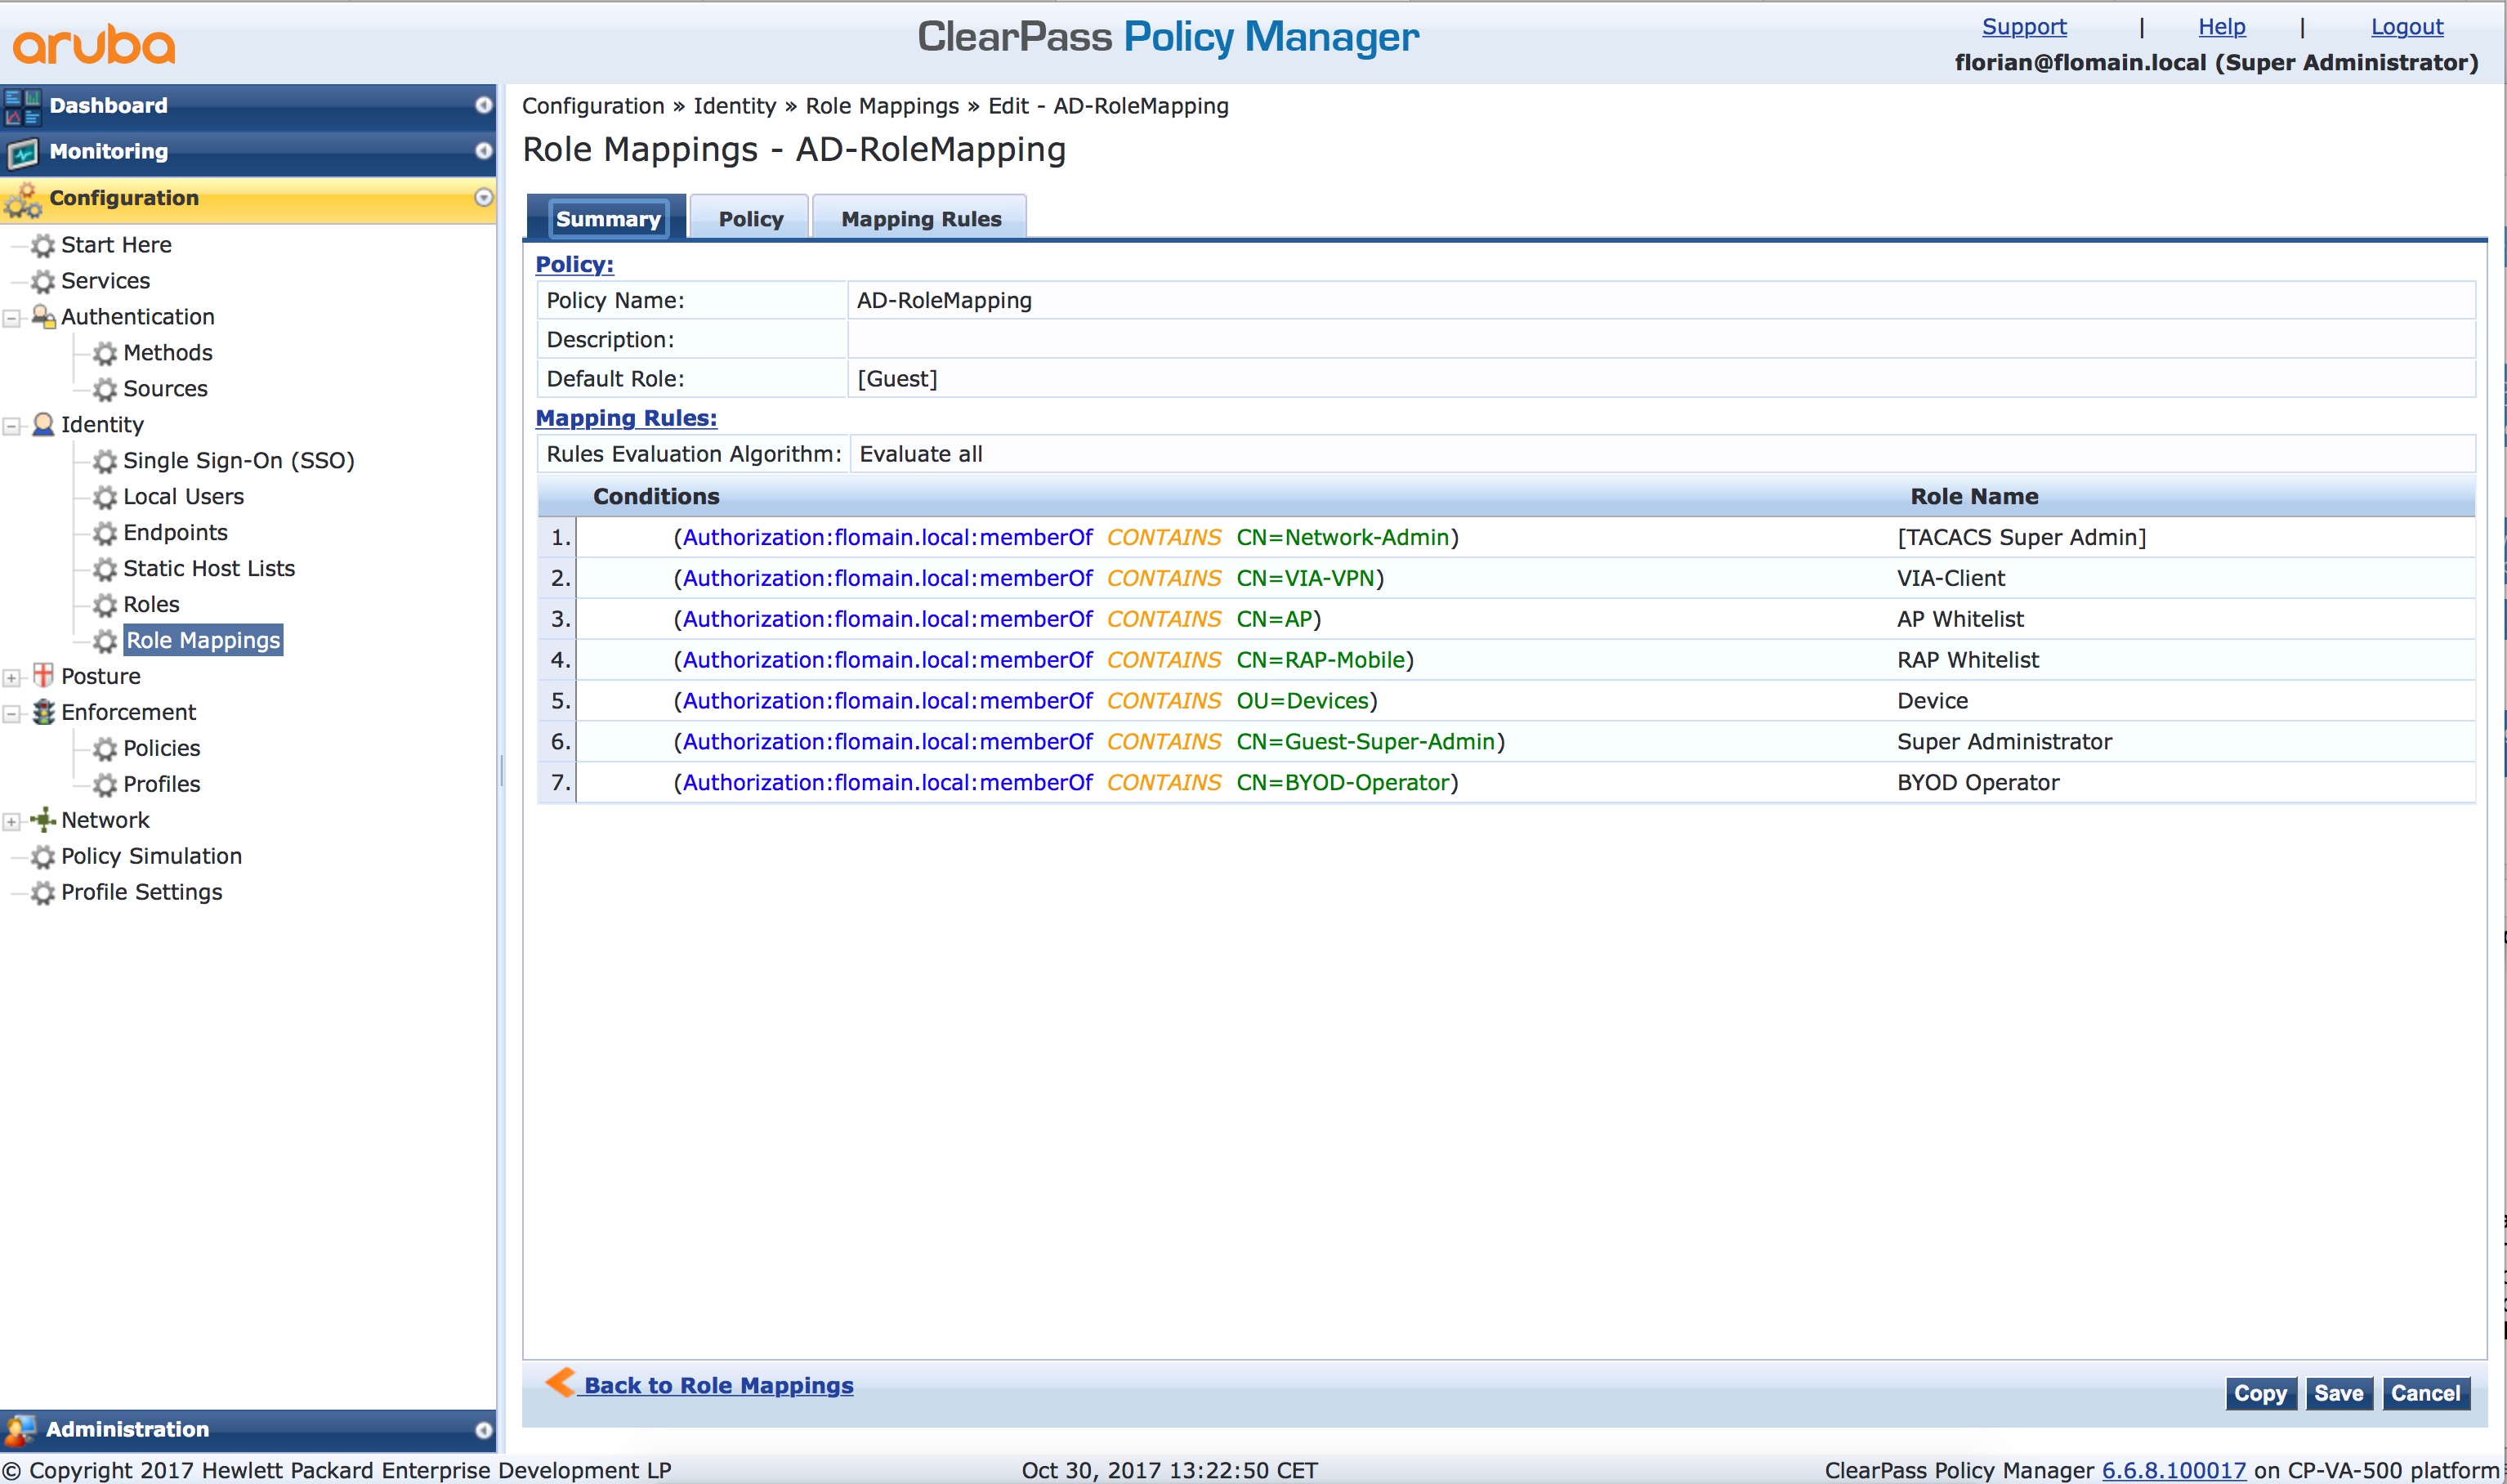The width and height of the screenshot is (2507, 1484).
Task: Open Endpoints tree item
Action: (x=175, y=533)
